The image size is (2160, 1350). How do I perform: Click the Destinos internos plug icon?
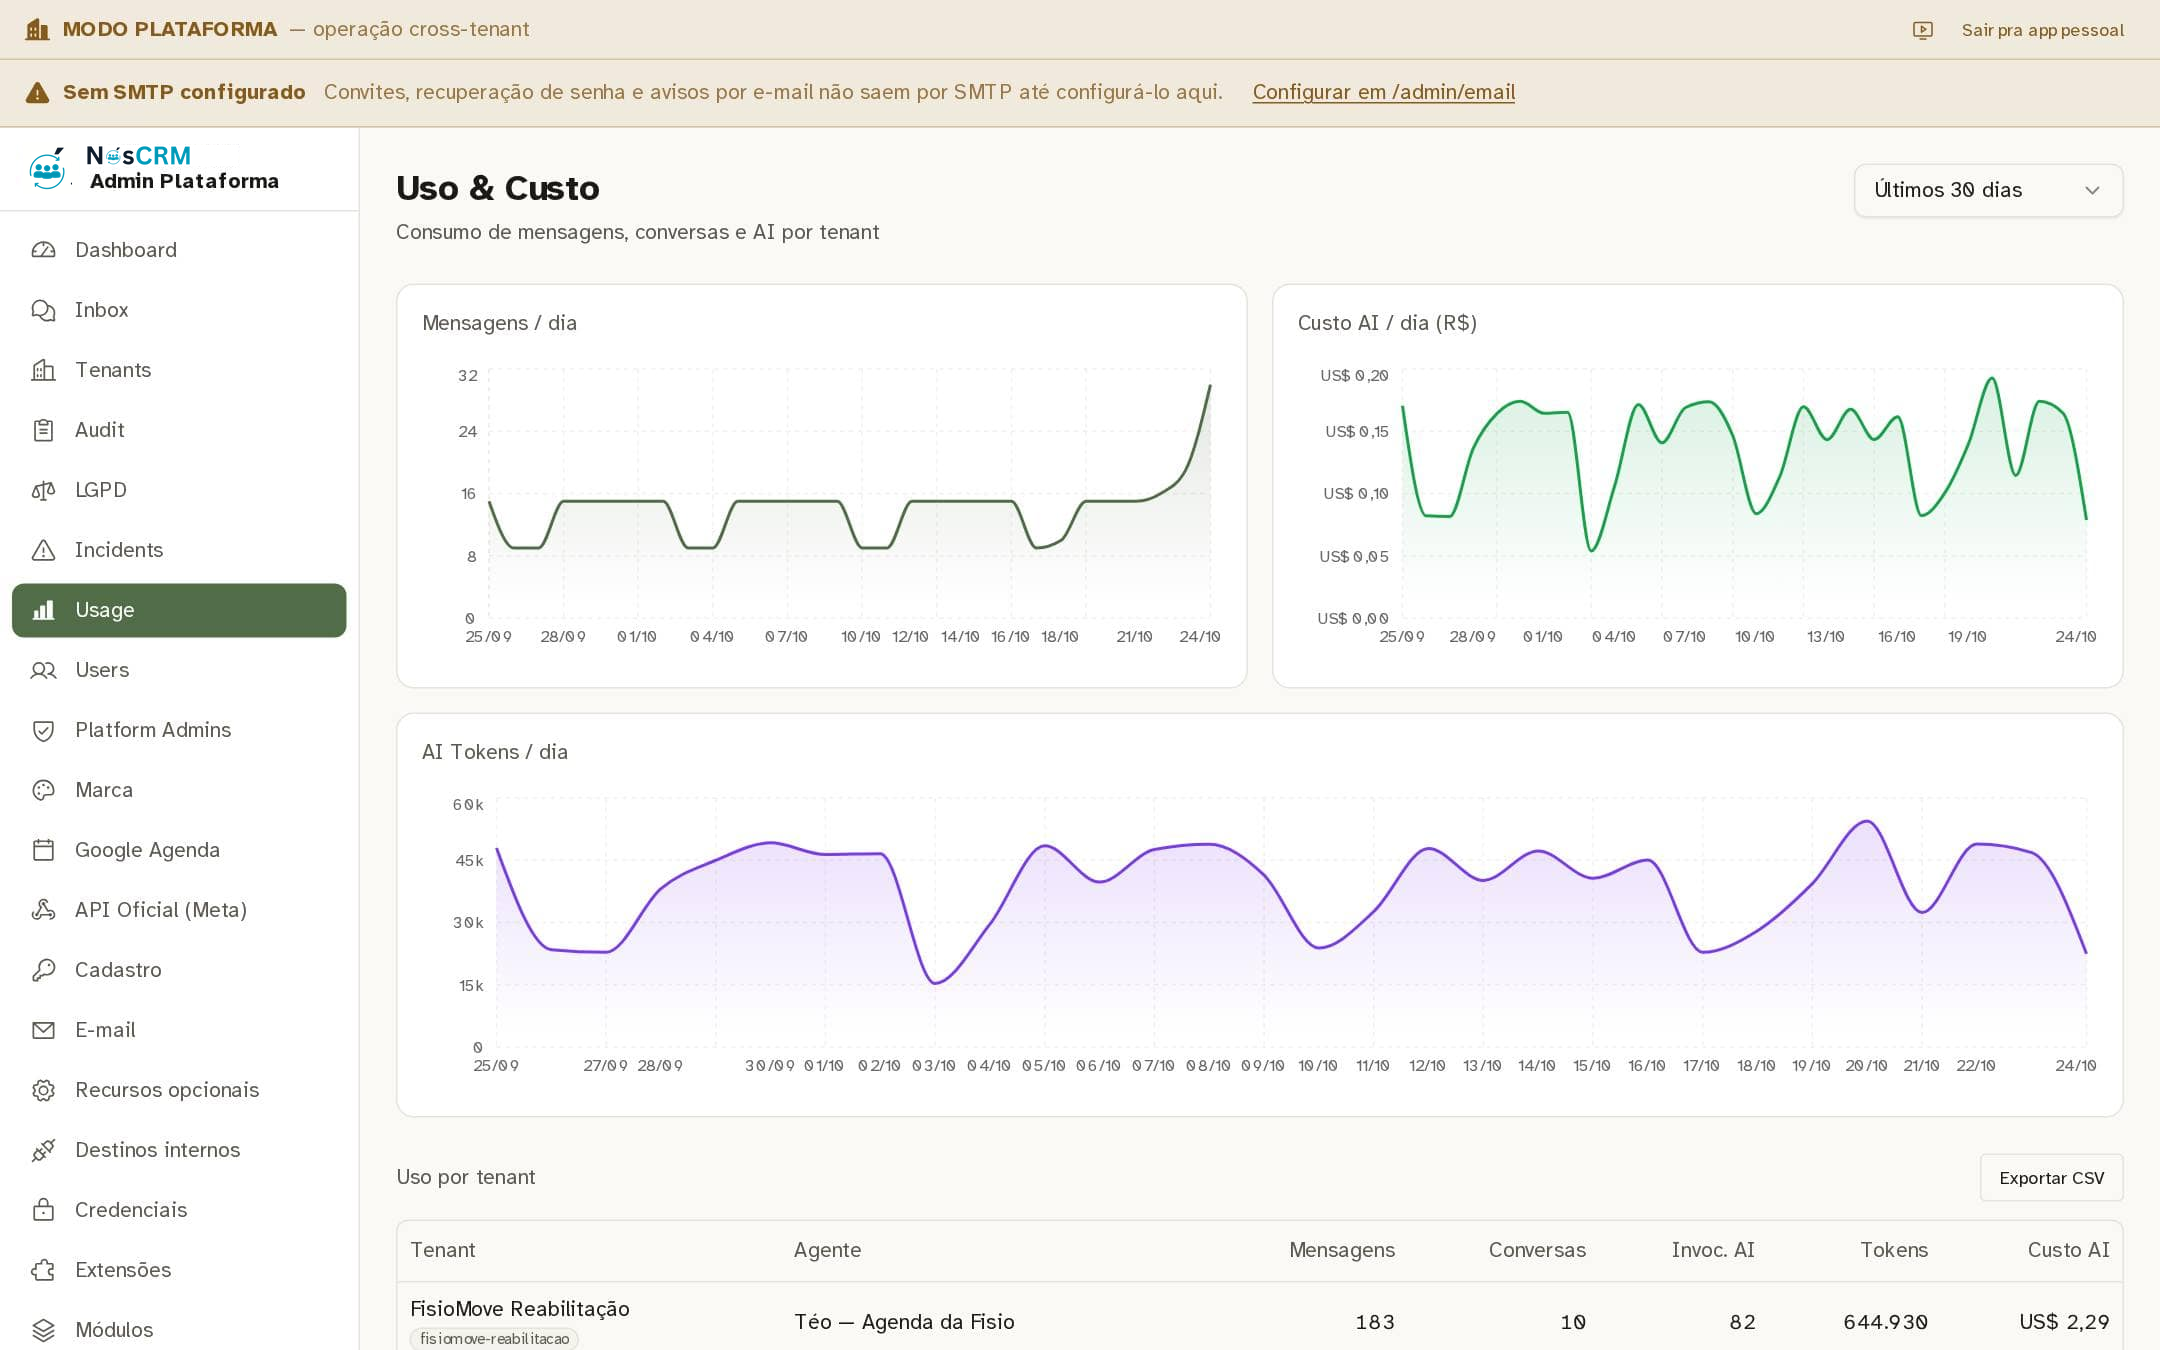click(x=43, y=1150)
